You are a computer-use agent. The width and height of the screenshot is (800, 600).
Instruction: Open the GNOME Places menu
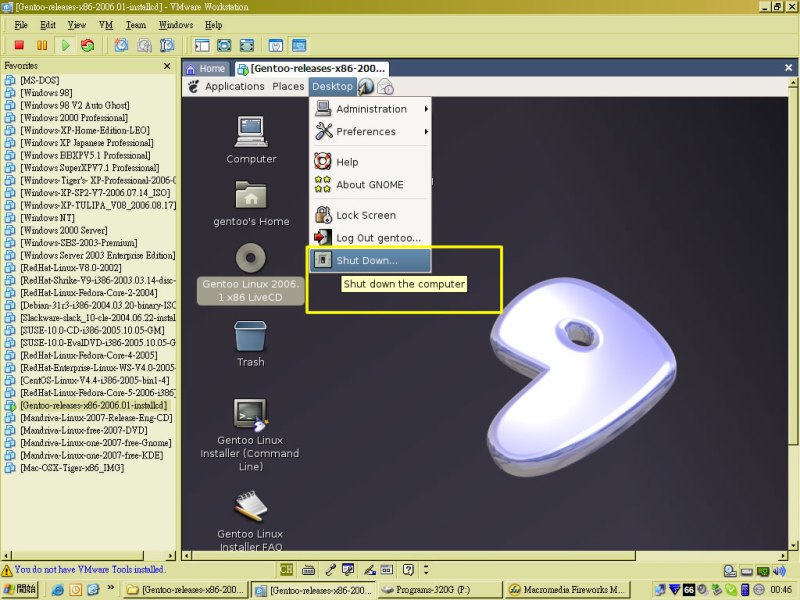coord(288,87)
